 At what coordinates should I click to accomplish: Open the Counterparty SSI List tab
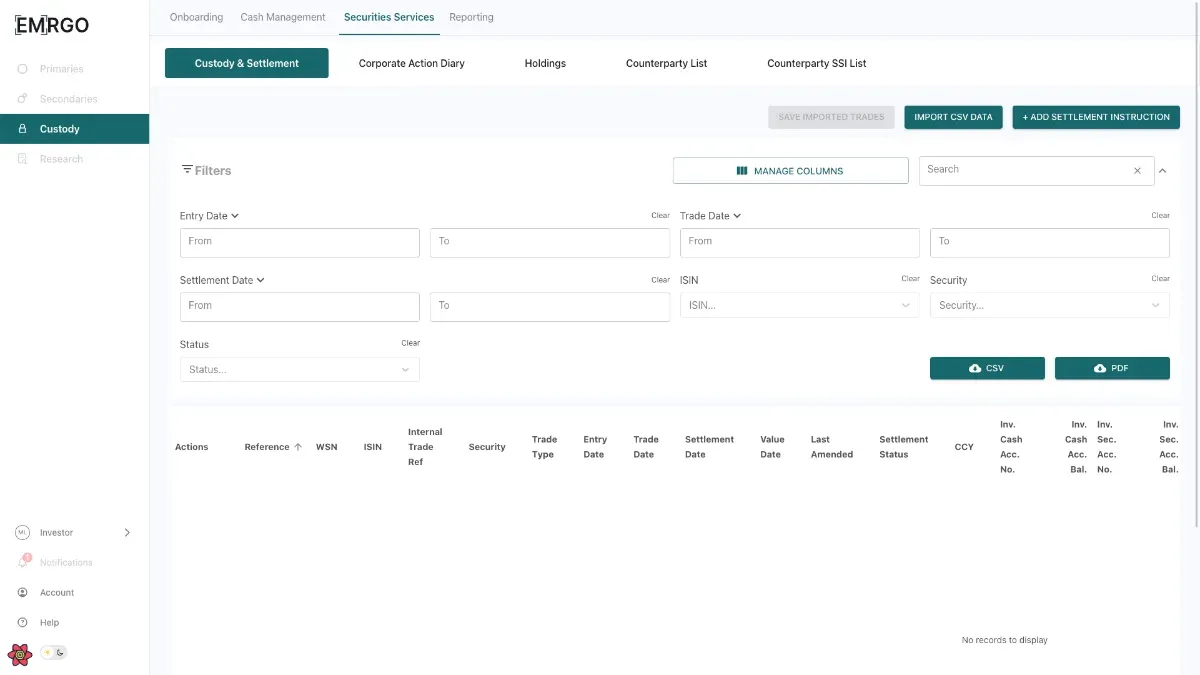click(x=817, y=63)
